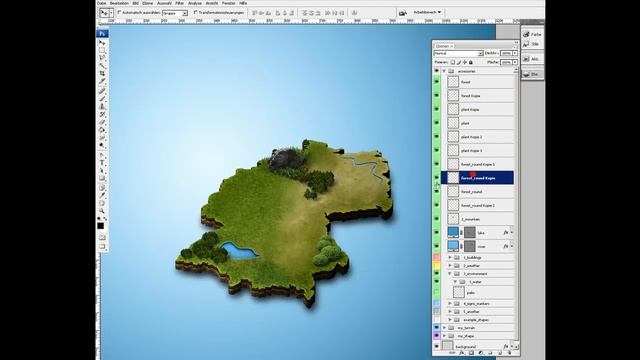Select the Rectangular Marquee tool
This screenshot has width=640, height=360.
coord(102,50)
